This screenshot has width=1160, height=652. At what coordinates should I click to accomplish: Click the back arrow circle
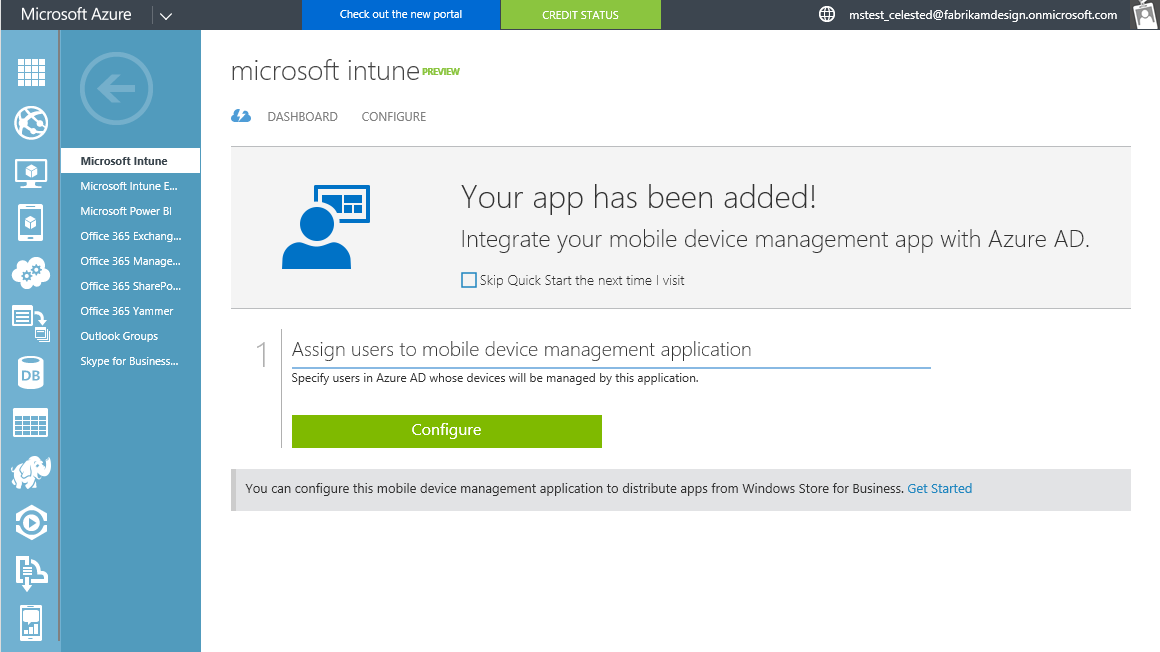pos(116,89)
